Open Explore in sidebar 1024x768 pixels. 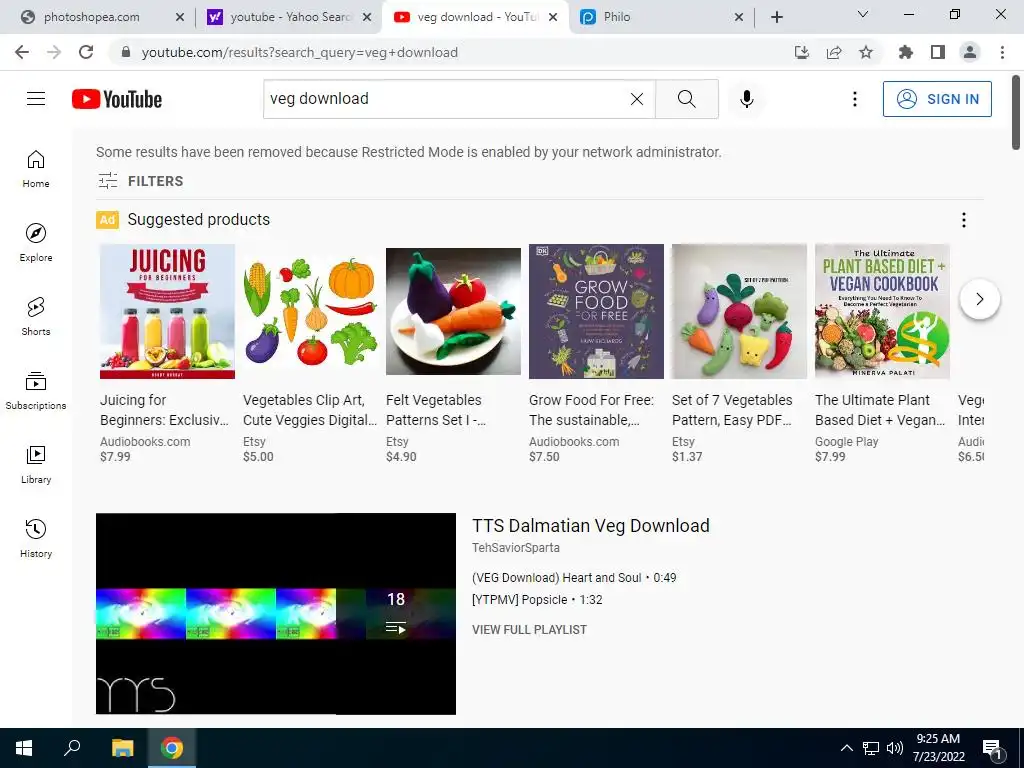point(36,243)
